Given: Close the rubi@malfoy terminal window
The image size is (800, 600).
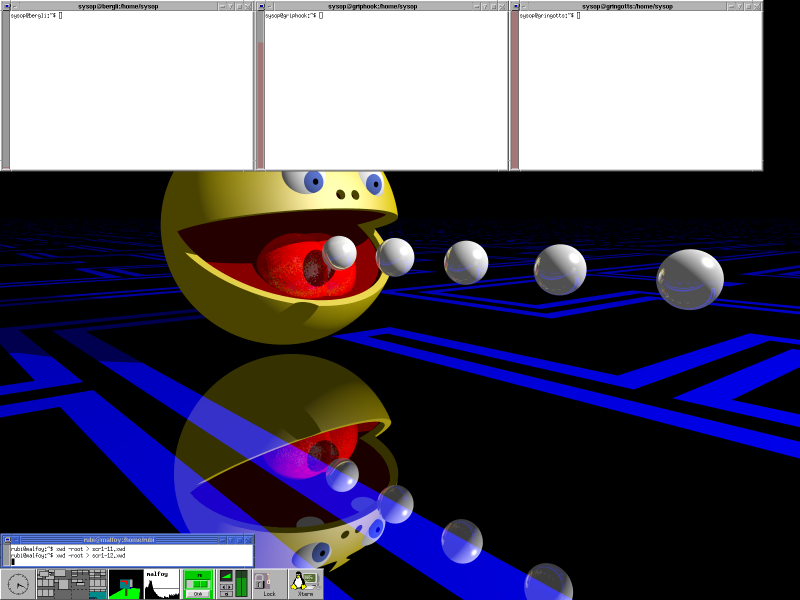Looking at the screenshot, I should [248, 540].
